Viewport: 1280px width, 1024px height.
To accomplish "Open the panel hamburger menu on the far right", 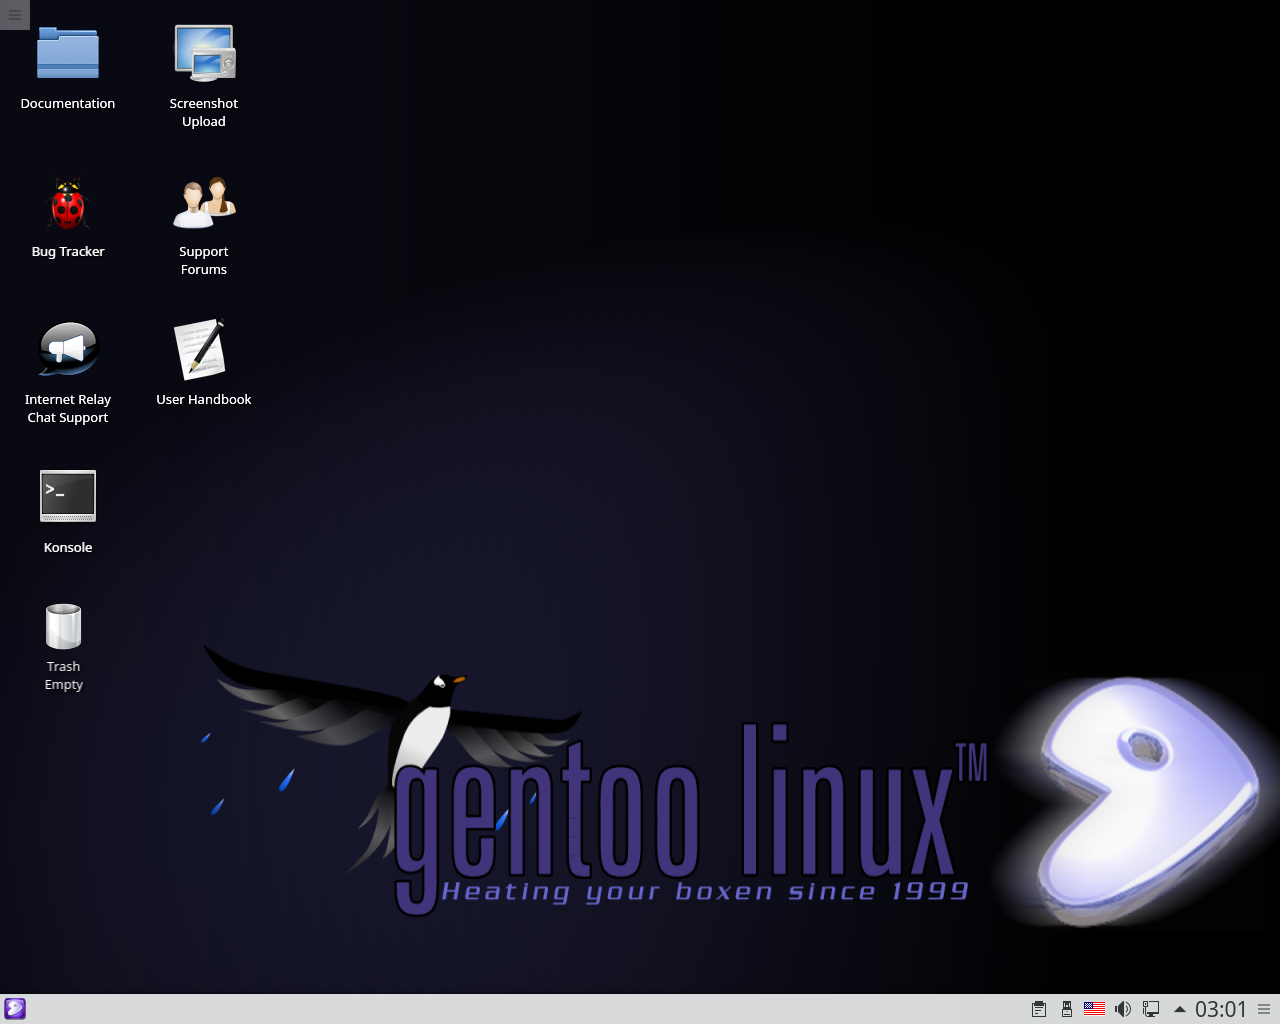I will [1266, 1008].
